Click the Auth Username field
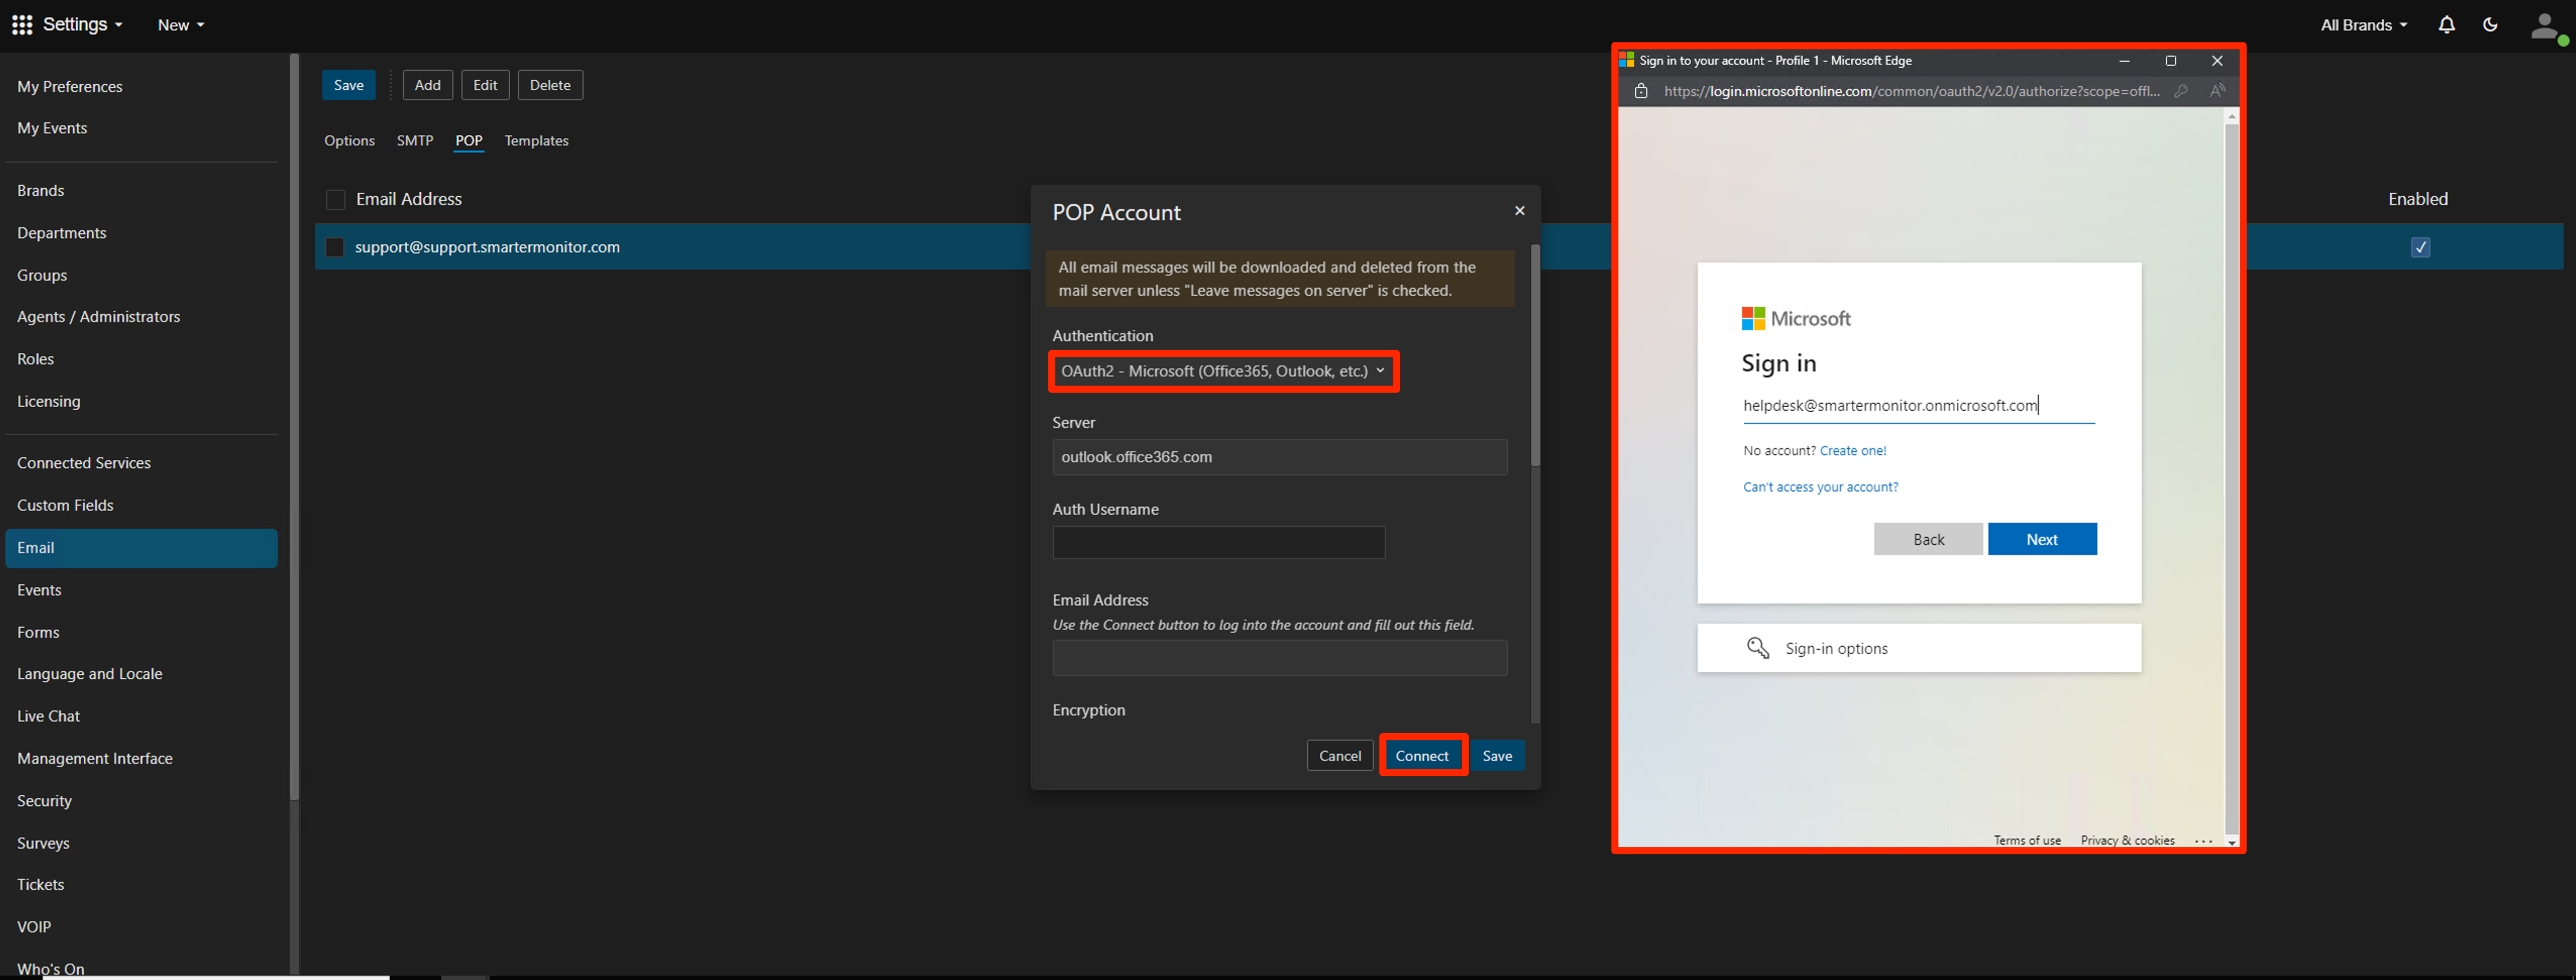The image size is (2576, 980). [1218, 543]
